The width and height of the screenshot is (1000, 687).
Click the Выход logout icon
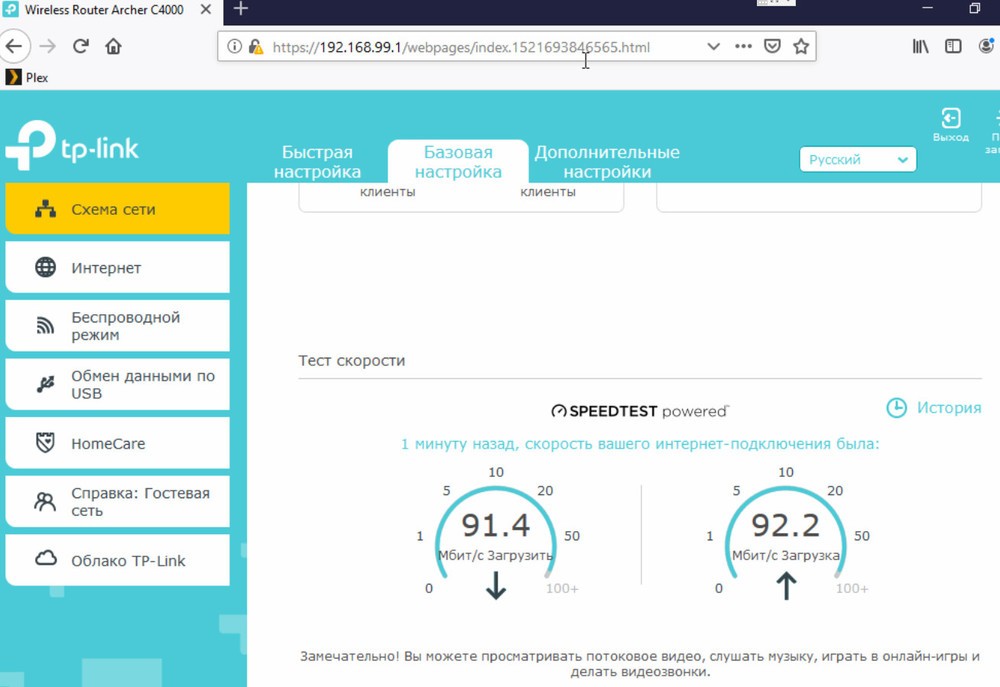[950, 119]
